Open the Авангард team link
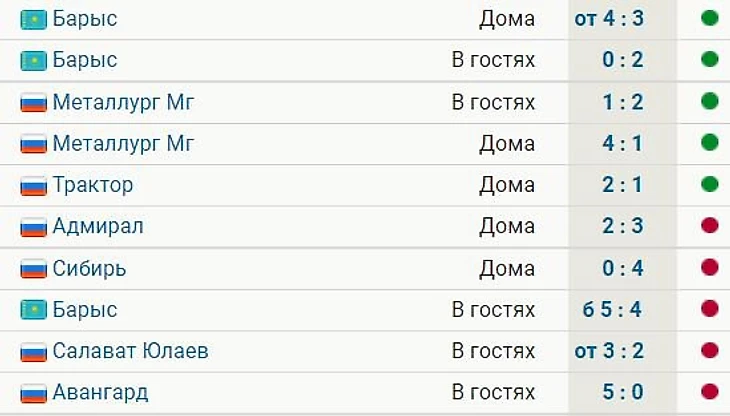The image size is (730, 416). coord(100,393)
